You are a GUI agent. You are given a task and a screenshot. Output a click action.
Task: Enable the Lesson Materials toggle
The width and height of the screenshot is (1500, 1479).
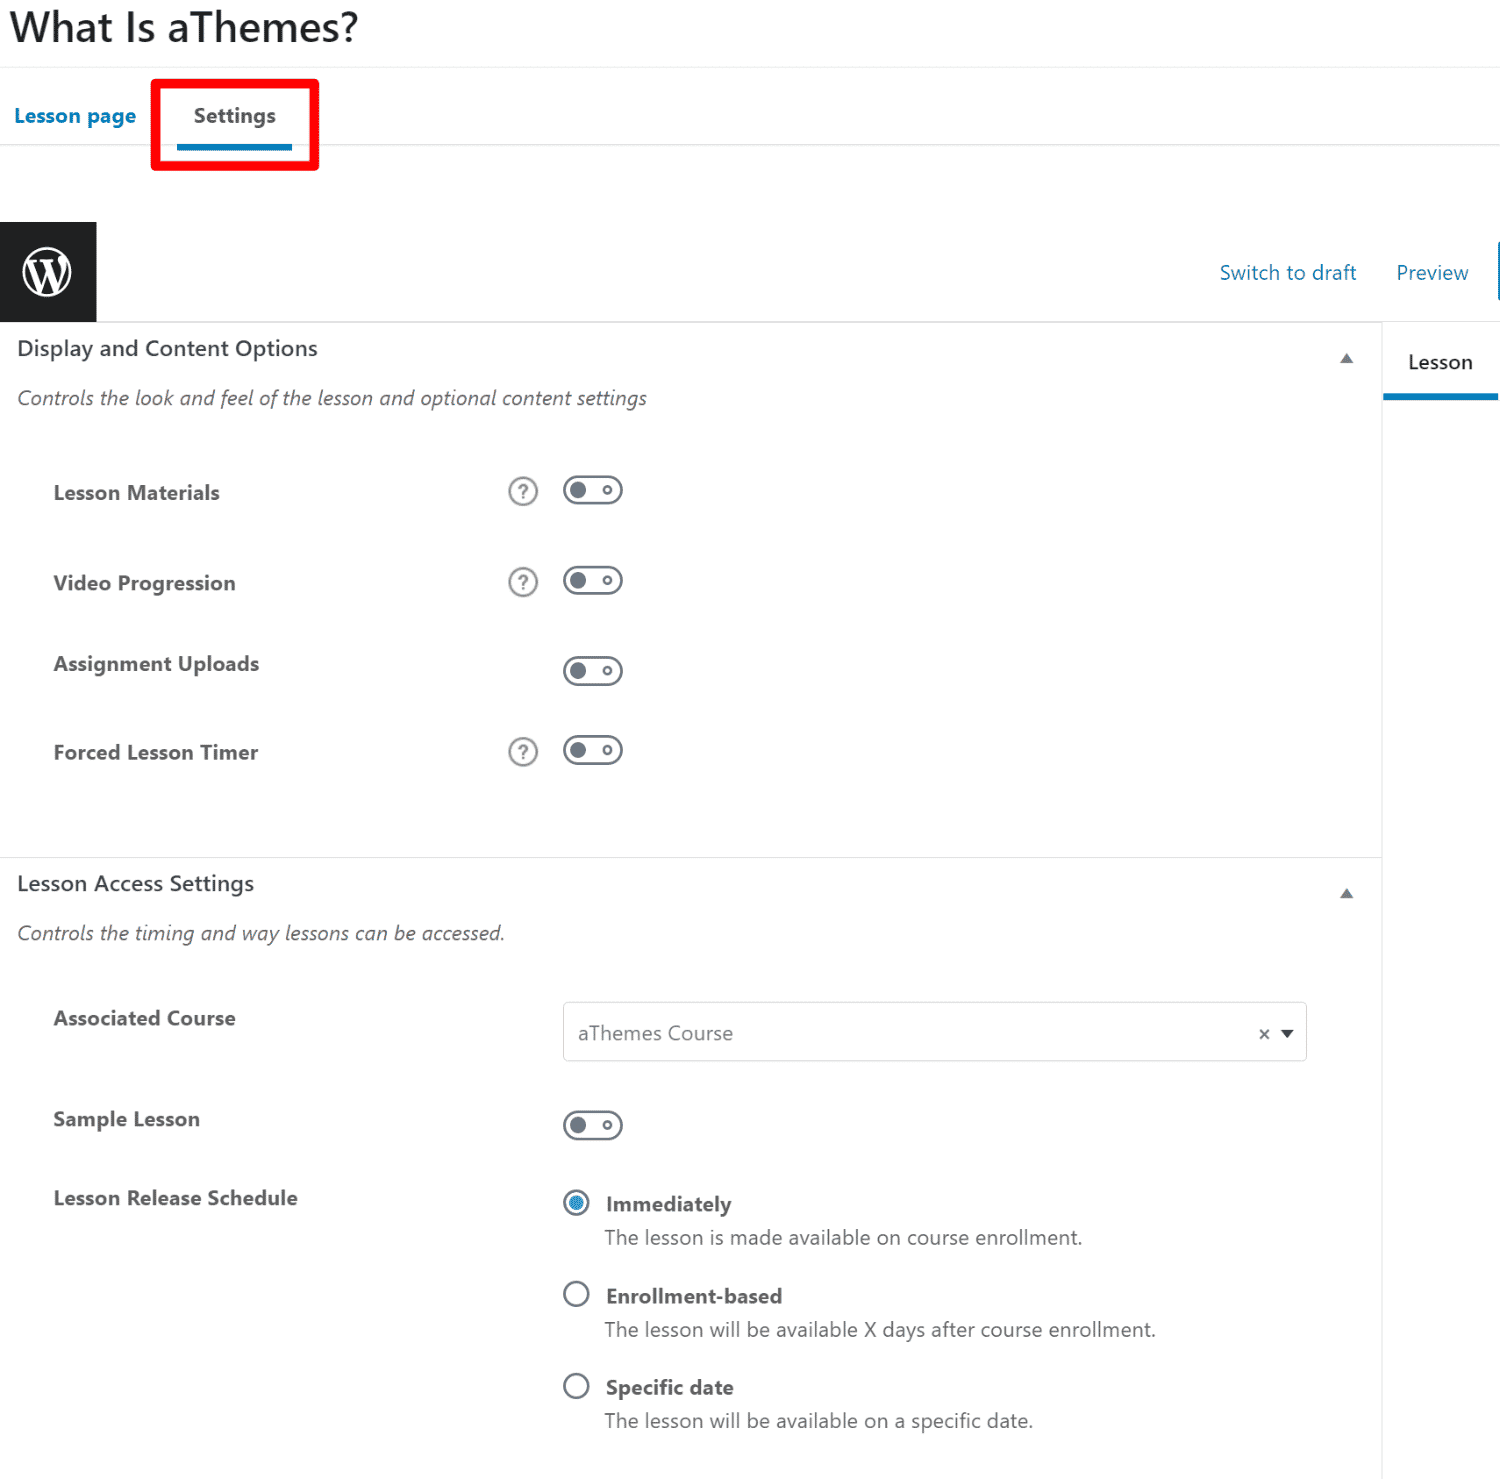(x=593, y=490)
